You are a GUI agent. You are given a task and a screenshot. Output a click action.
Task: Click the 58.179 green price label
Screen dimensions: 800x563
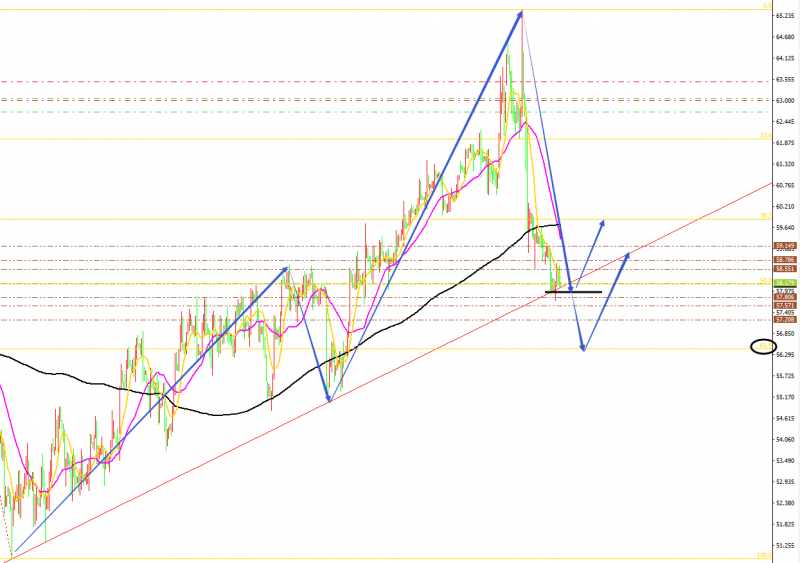[785, 283]
